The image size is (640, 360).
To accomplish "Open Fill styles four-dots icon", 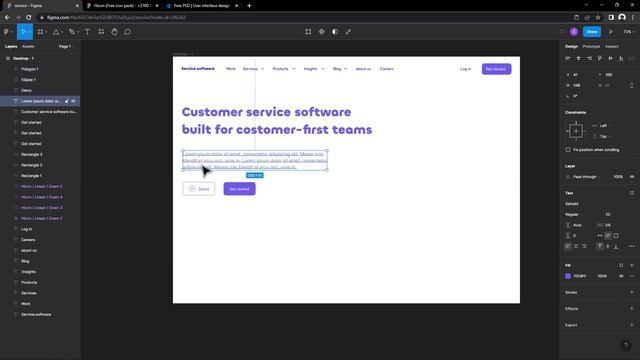I will coord(621,265).
